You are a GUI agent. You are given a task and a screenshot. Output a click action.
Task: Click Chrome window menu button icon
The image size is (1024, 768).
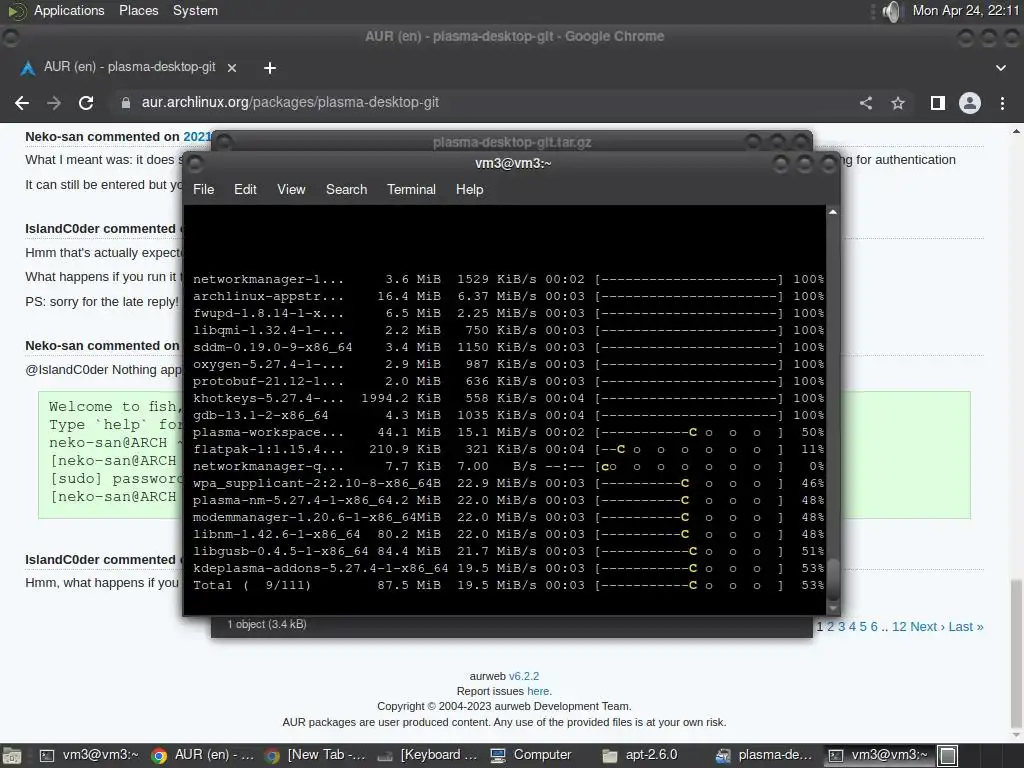(10, 37)
